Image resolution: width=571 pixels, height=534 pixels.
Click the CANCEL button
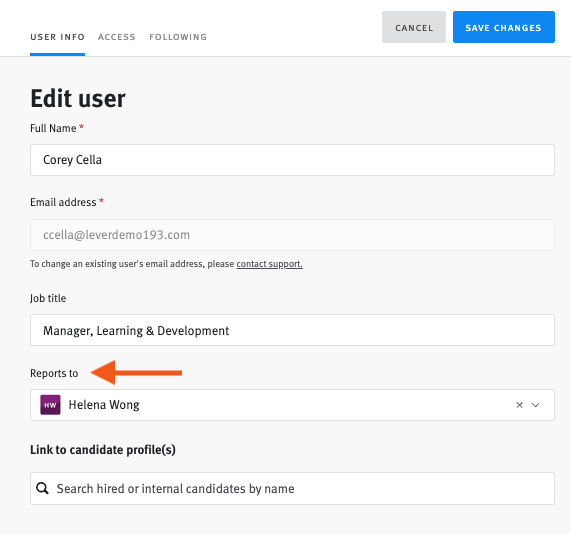[x=414, y=27]
